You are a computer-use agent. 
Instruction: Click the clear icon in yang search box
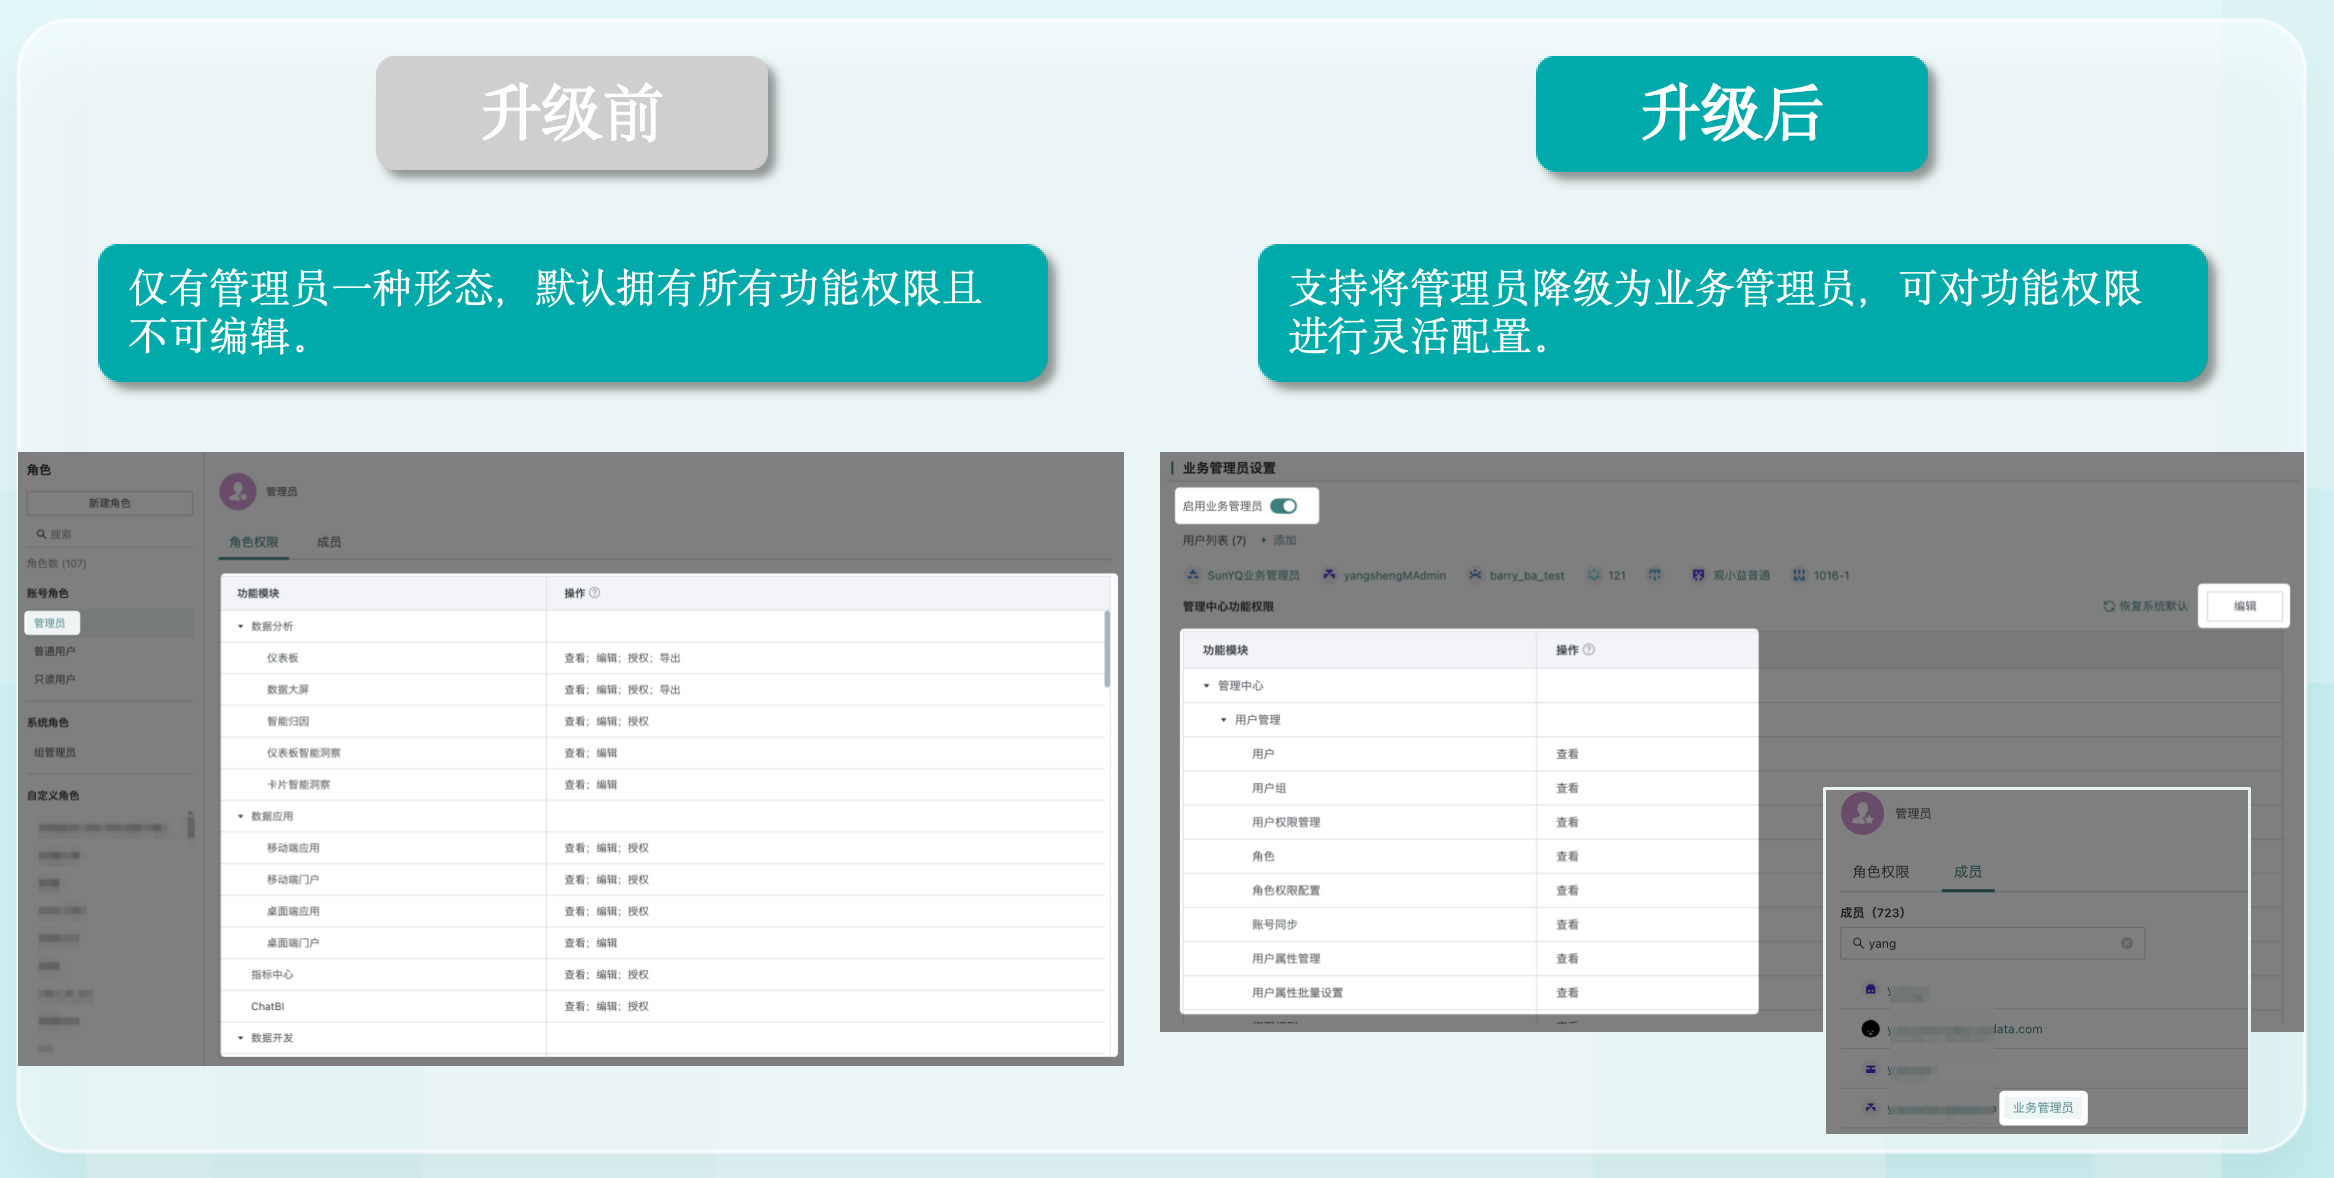2126,943
